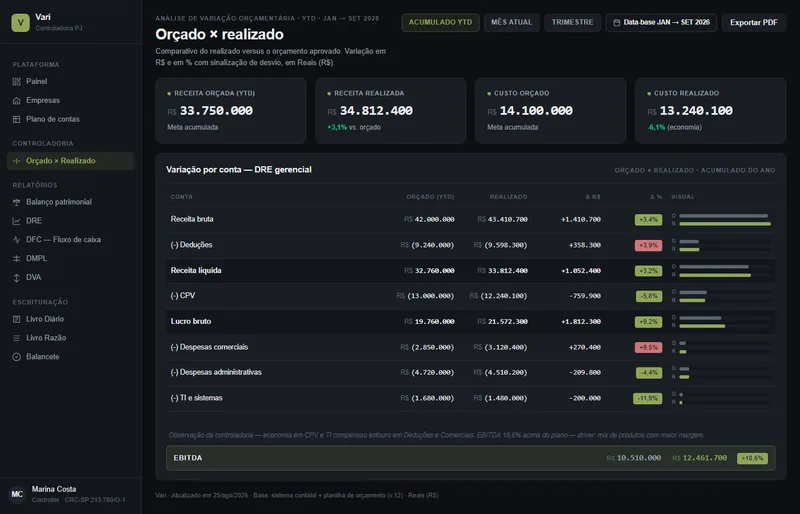Image resolution: width=800 pixels, height=514 pixels.
Task: Go to DFC — Fluxo de caixa
Action: [70, 240]
